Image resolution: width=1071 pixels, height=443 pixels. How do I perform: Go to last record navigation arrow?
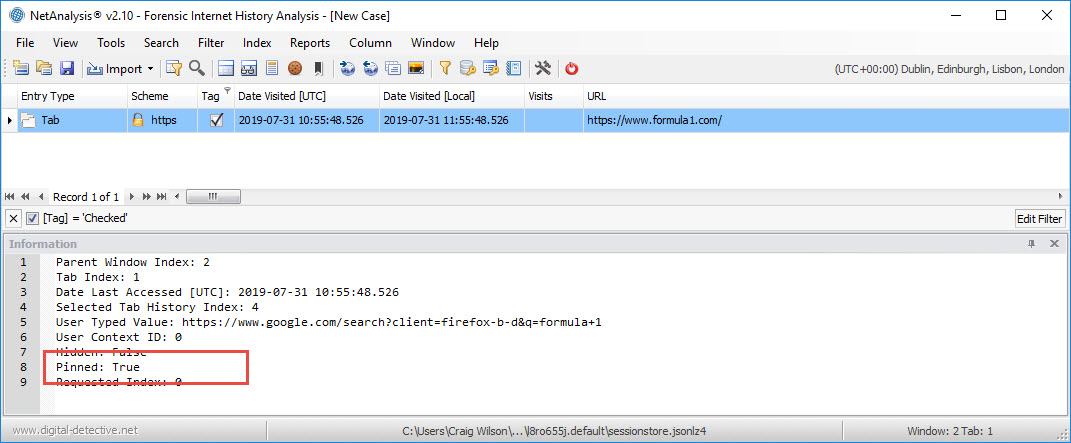point(162,197)
